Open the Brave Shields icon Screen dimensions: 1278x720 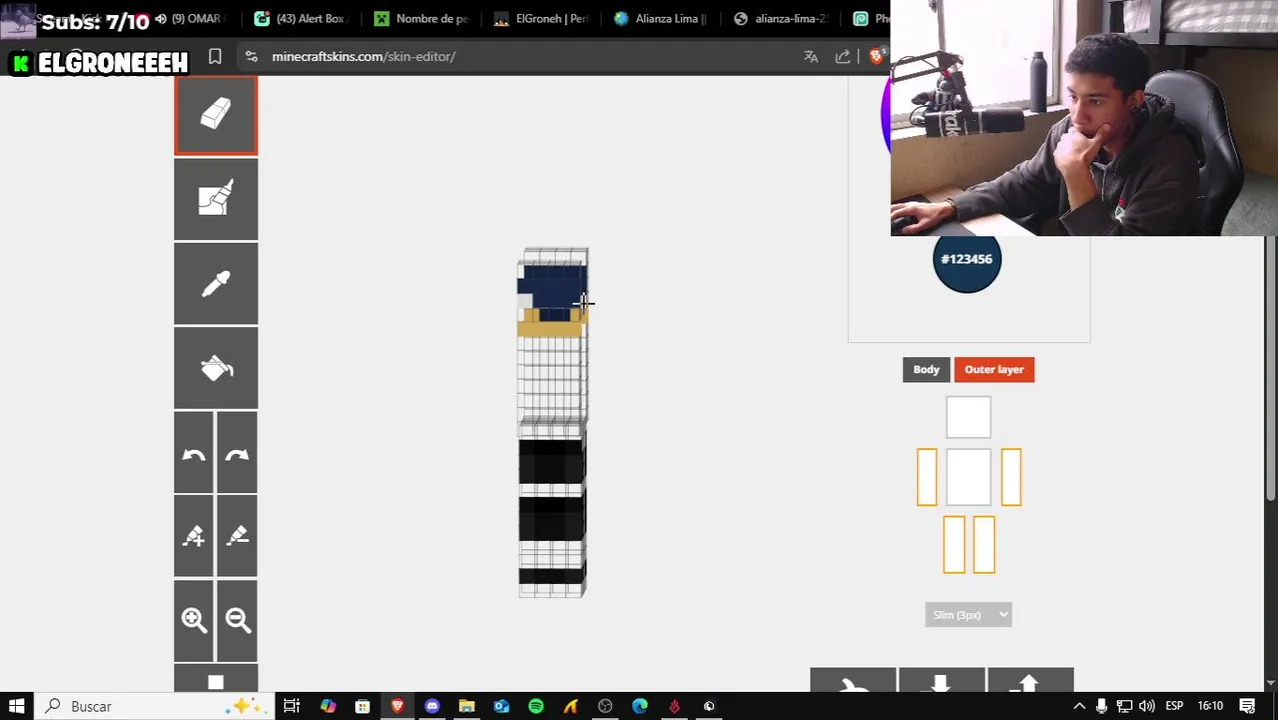click(877, 57)
